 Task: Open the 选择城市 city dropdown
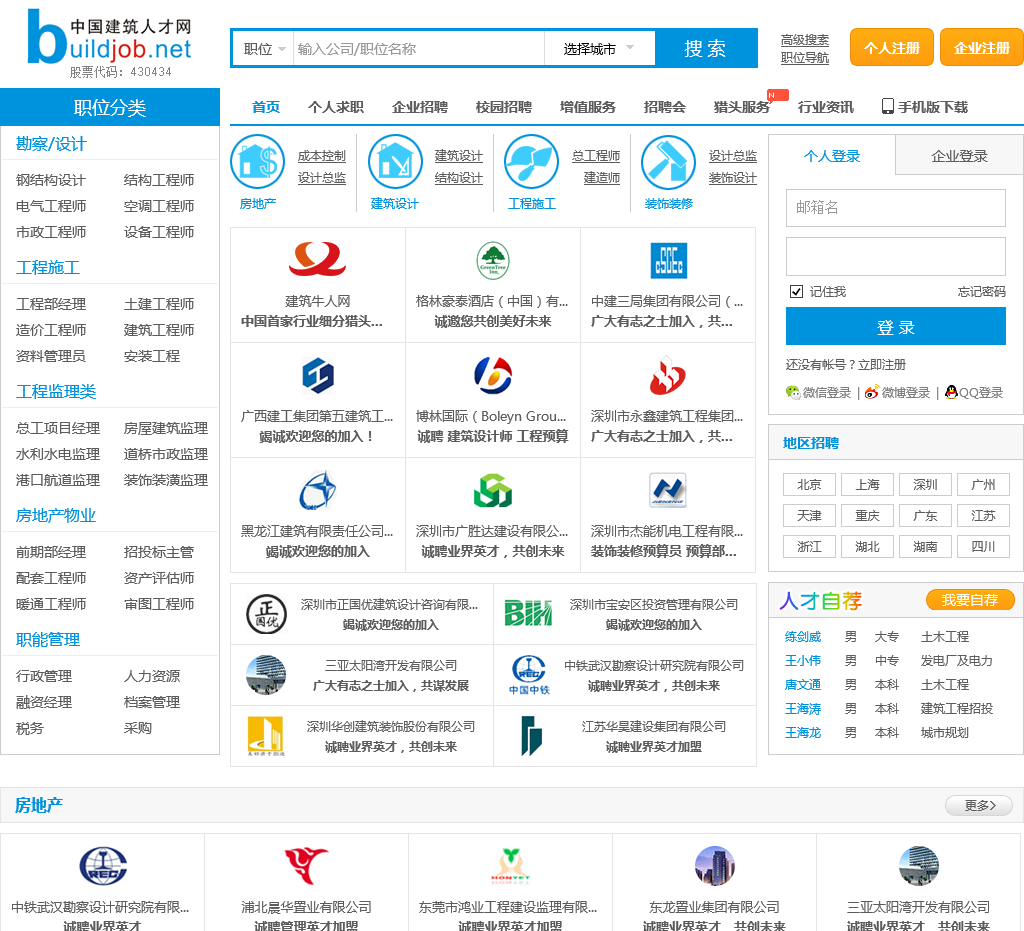tap(599, 49)
